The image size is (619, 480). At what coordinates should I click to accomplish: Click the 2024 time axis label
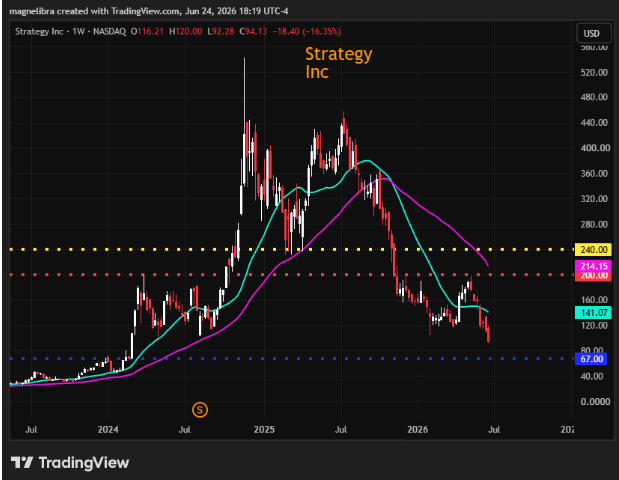[108, 429]
